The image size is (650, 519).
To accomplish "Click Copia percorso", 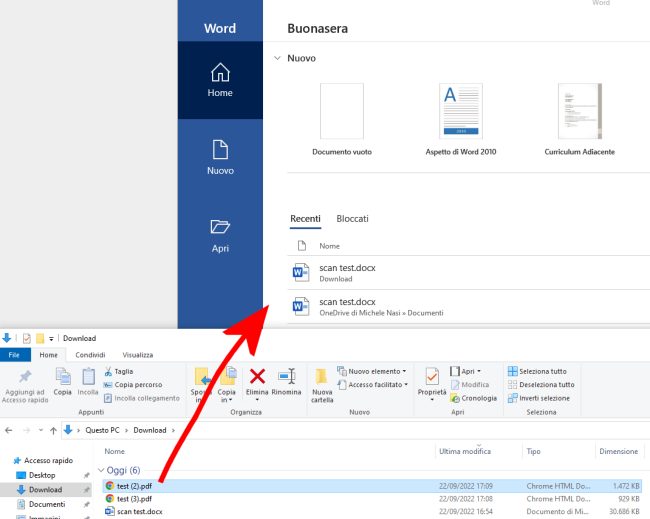I will tap(133, 385).
